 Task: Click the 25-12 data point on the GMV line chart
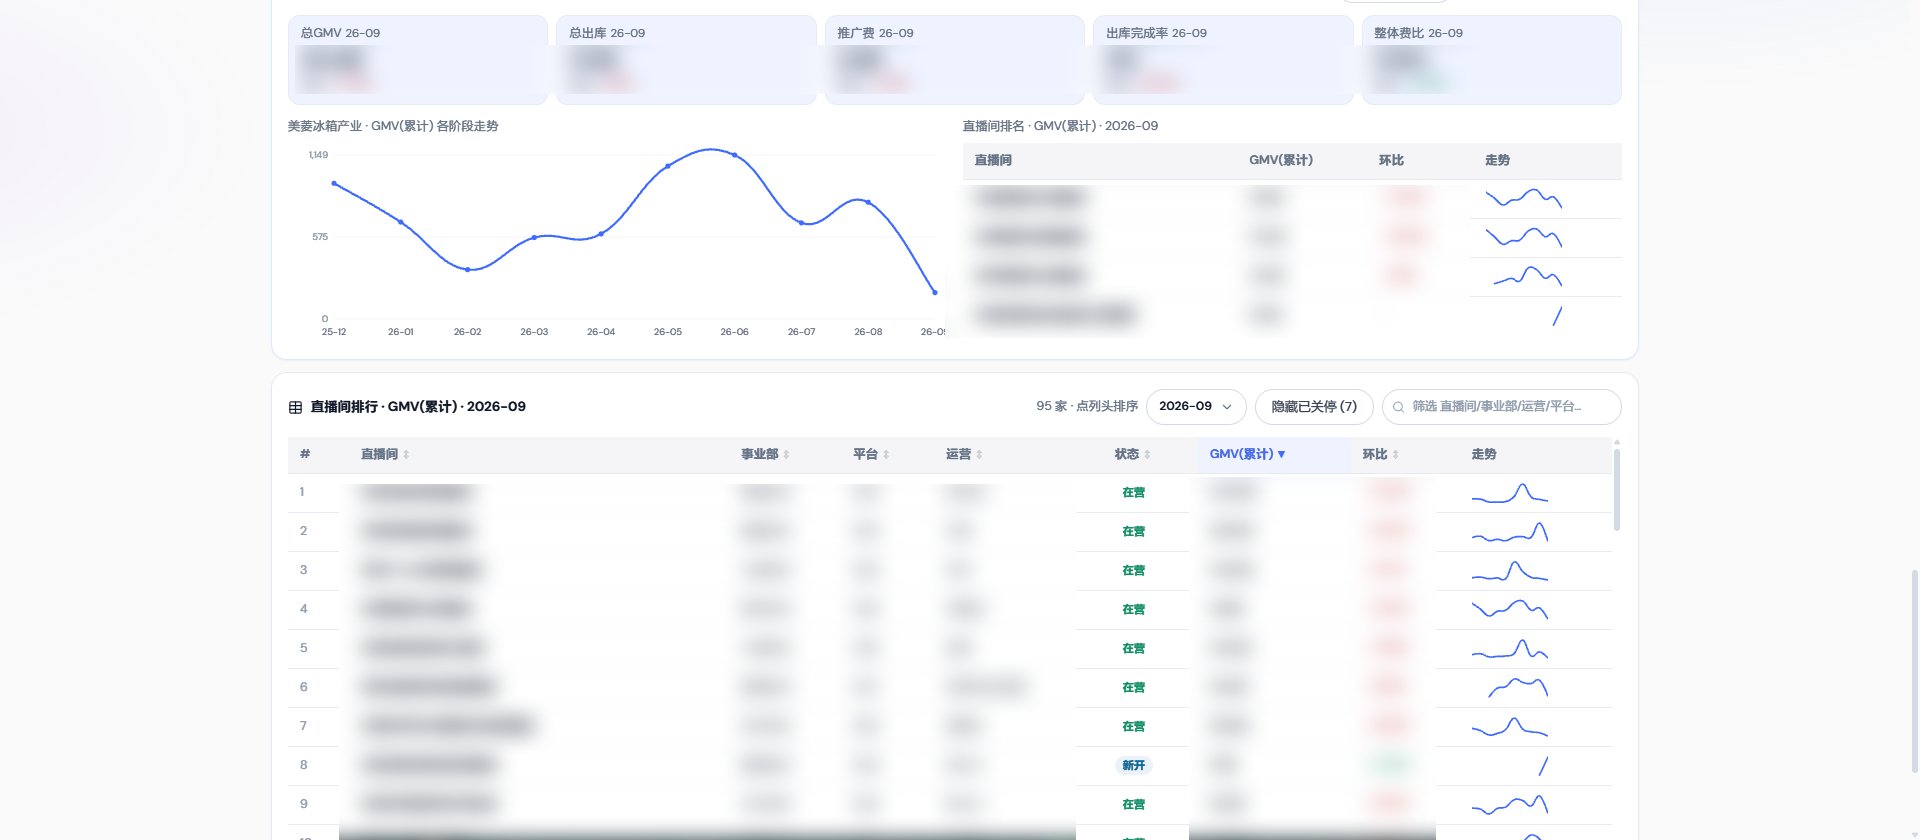[x=334, y=183]
